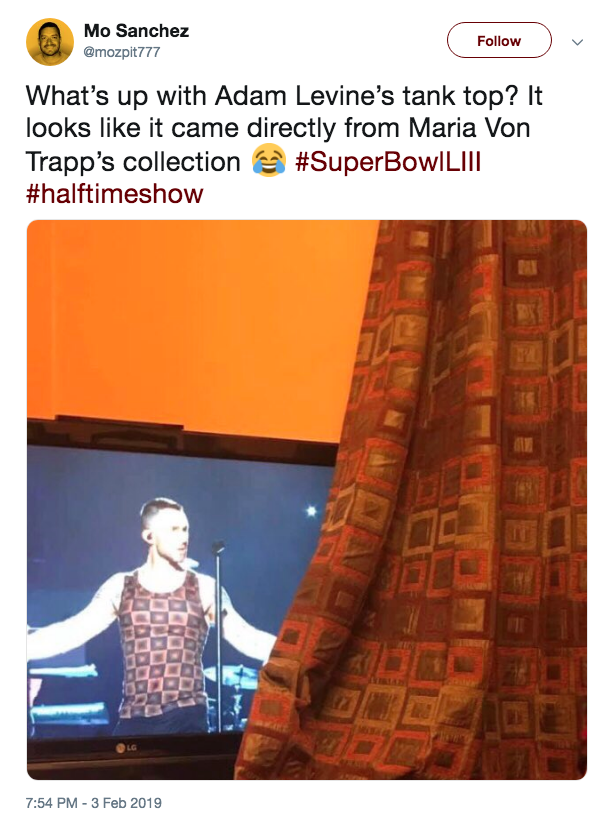
Task: Click the Mo Sanchez display name
Action: (136, 31)
